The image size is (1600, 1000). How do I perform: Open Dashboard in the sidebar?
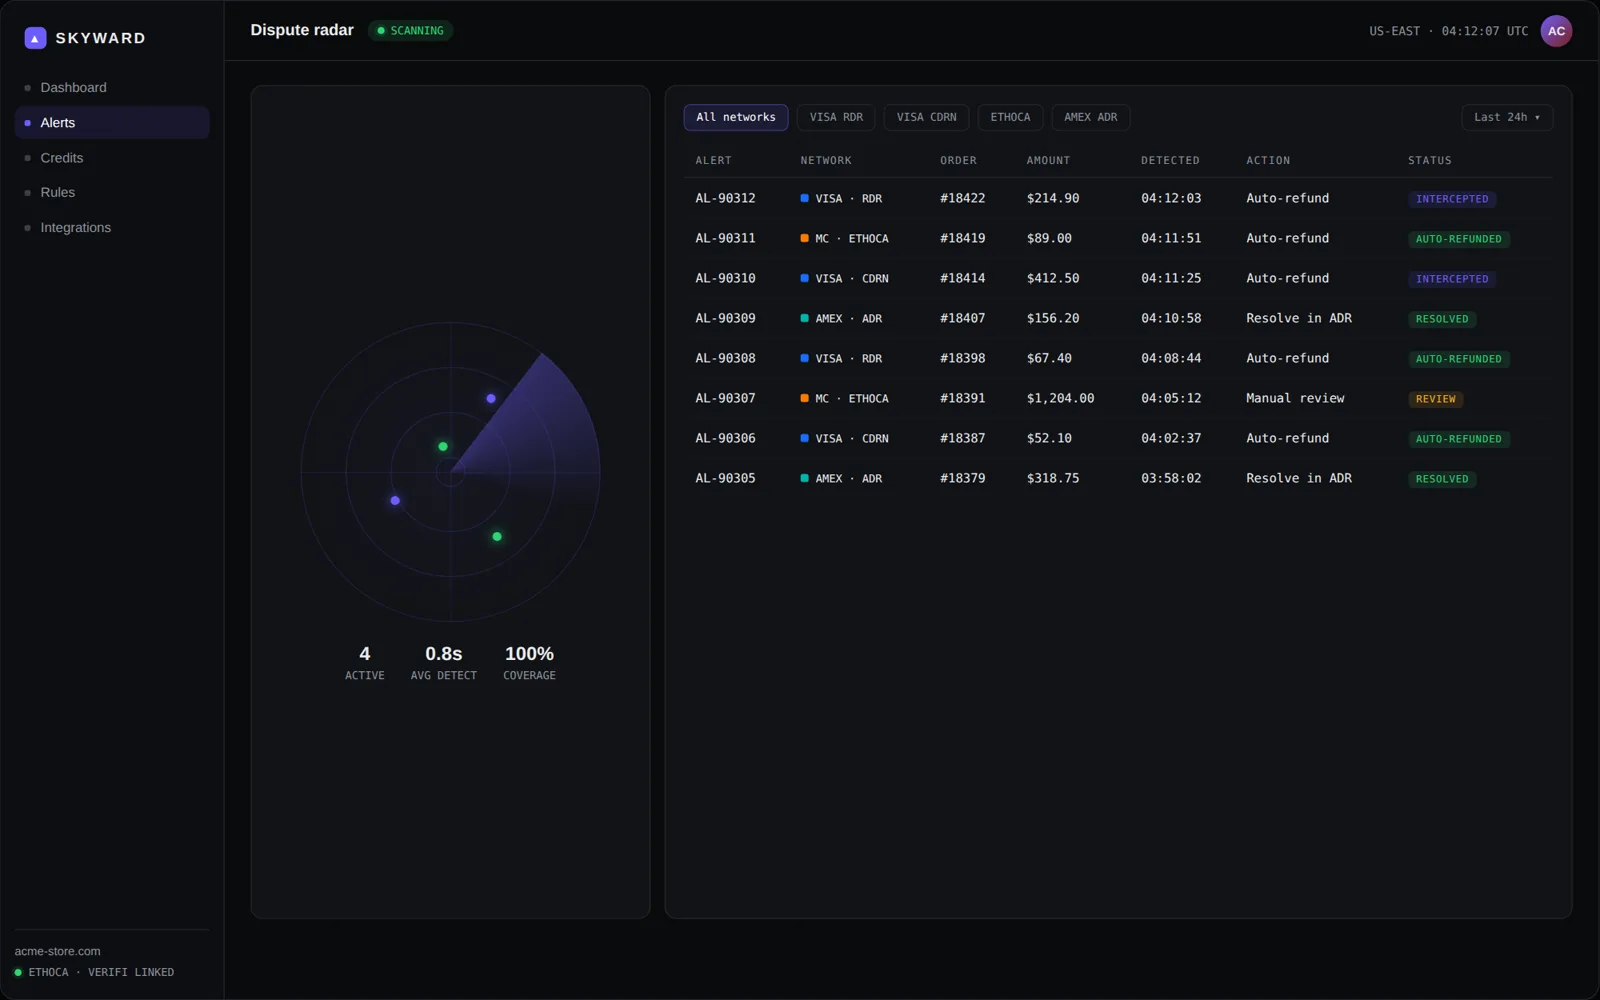tap(112, 88)
